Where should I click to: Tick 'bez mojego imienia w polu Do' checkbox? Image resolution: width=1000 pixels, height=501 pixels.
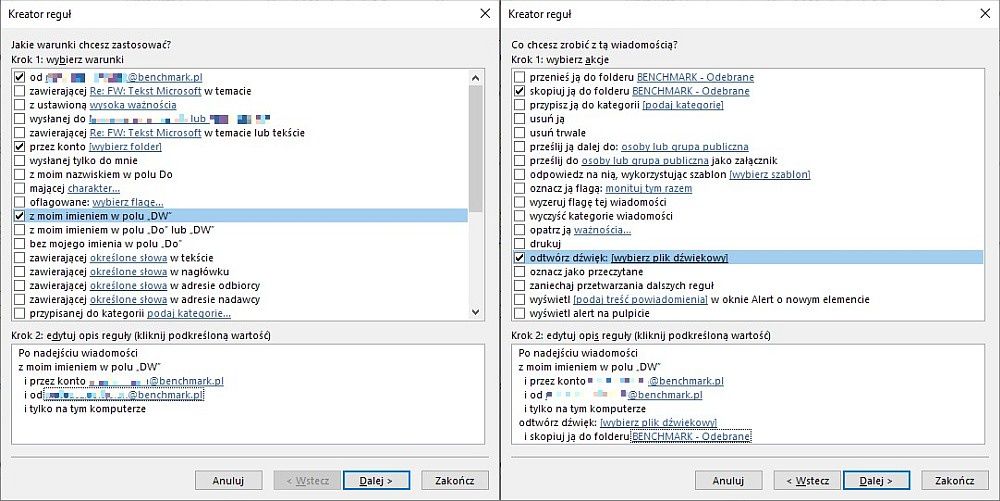[x=19, y=244]
